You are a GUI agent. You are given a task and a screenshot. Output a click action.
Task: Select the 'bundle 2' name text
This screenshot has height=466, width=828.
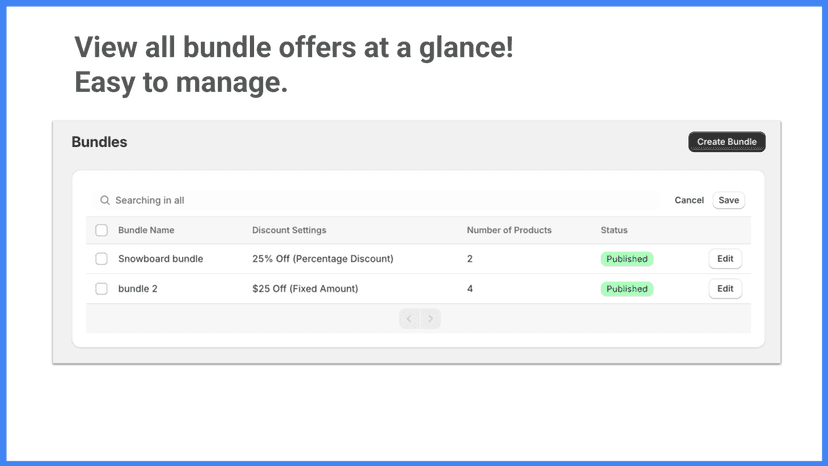tap(138, 289)
